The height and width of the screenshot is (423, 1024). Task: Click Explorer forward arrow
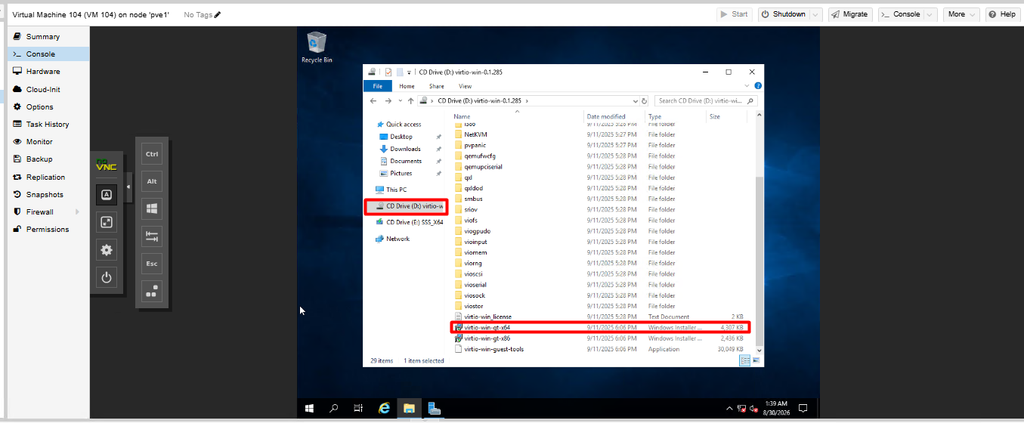388,101
